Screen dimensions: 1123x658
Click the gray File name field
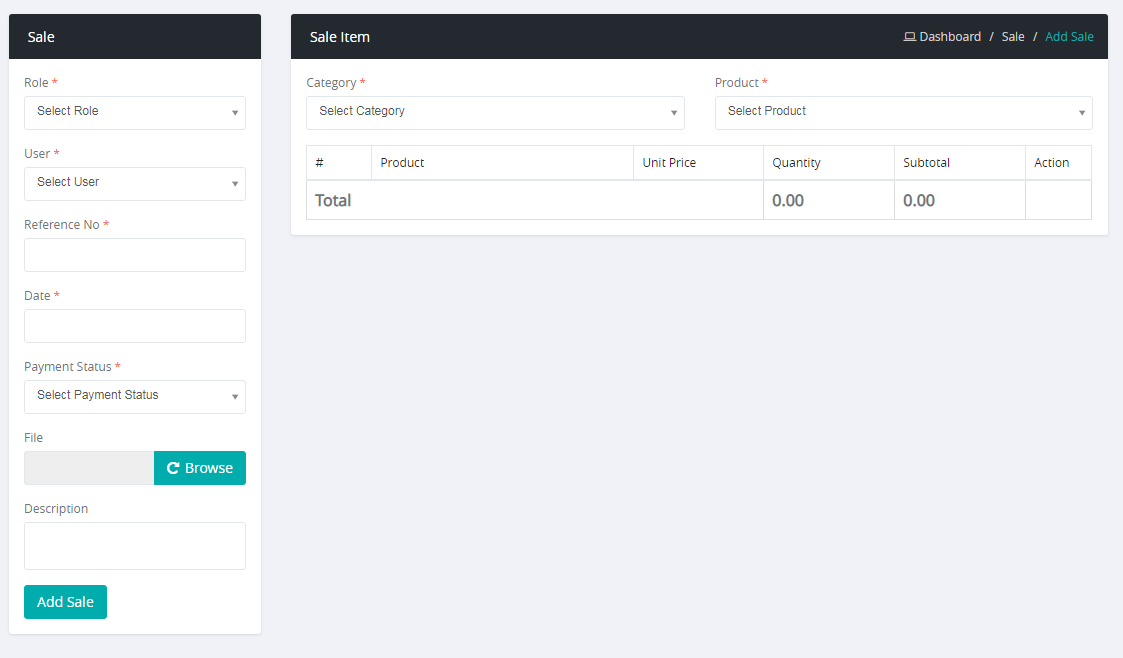pos(89,468)
